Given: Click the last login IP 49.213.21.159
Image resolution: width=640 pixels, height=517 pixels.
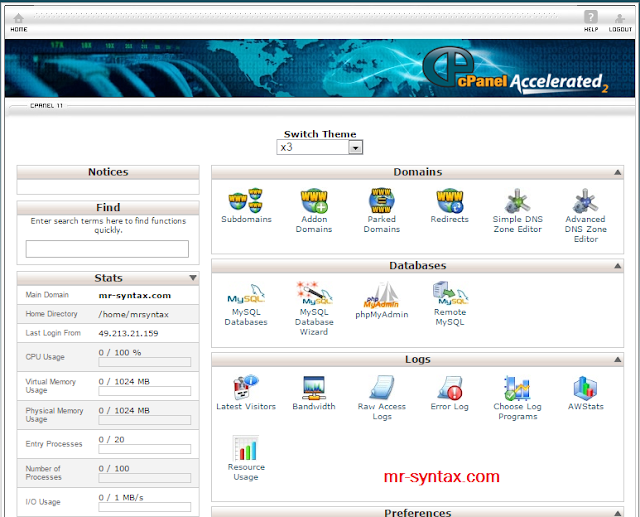Looking at the screenshot, I should point(128,333).
